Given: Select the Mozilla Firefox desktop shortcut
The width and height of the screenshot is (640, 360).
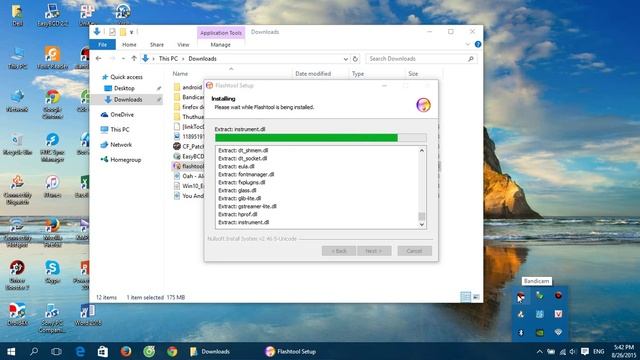Looking at the screenshot, I should pos(52,233).
